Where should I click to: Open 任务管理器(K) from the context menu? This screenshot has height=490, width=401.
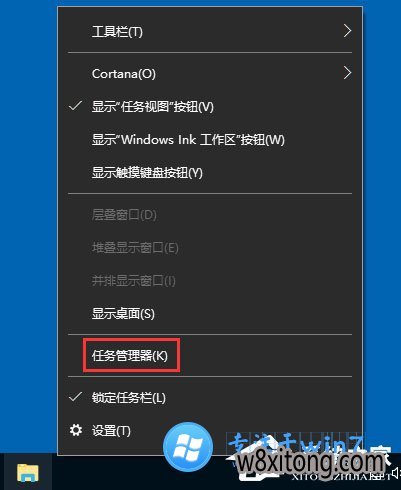click(210, 356)
